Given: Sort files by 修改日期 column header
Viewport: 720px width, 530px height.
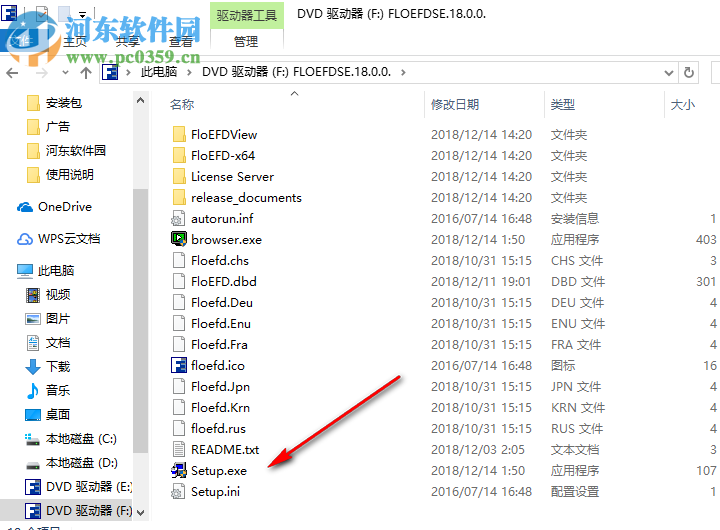Looking at the screenshot, I should [455, 105].
